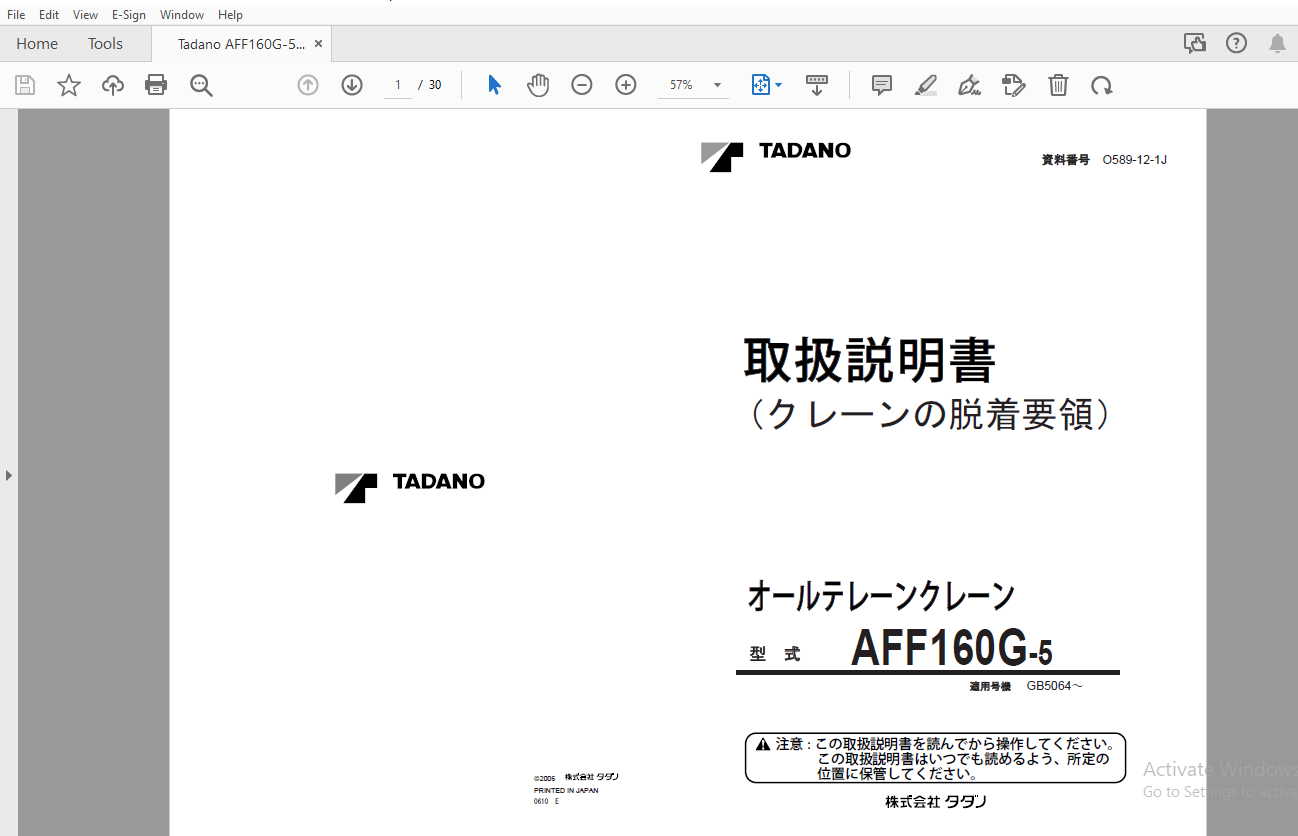
Task: Open the Find text magnifier
Action: coord(201,85)
